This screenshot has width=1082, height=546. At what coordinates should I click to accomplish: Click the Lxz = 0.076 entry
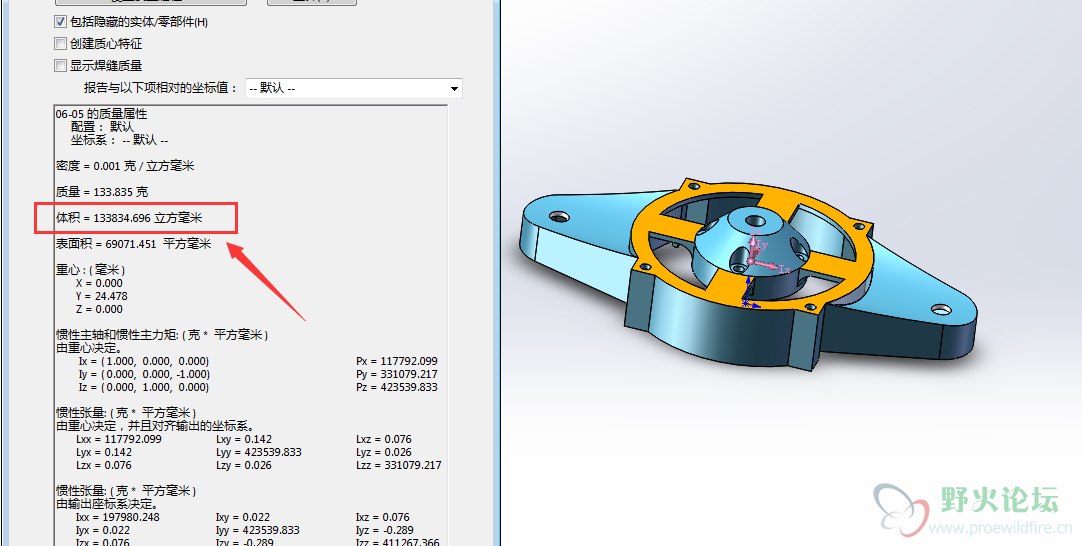tap(383, 439)
